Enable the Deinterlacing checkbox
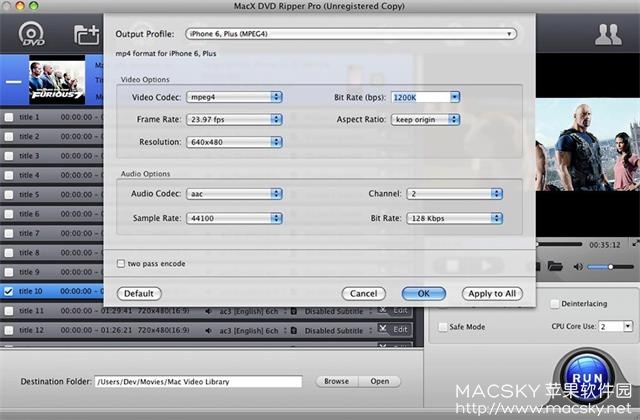The image size is (640, 420). (x=554, y=304)
